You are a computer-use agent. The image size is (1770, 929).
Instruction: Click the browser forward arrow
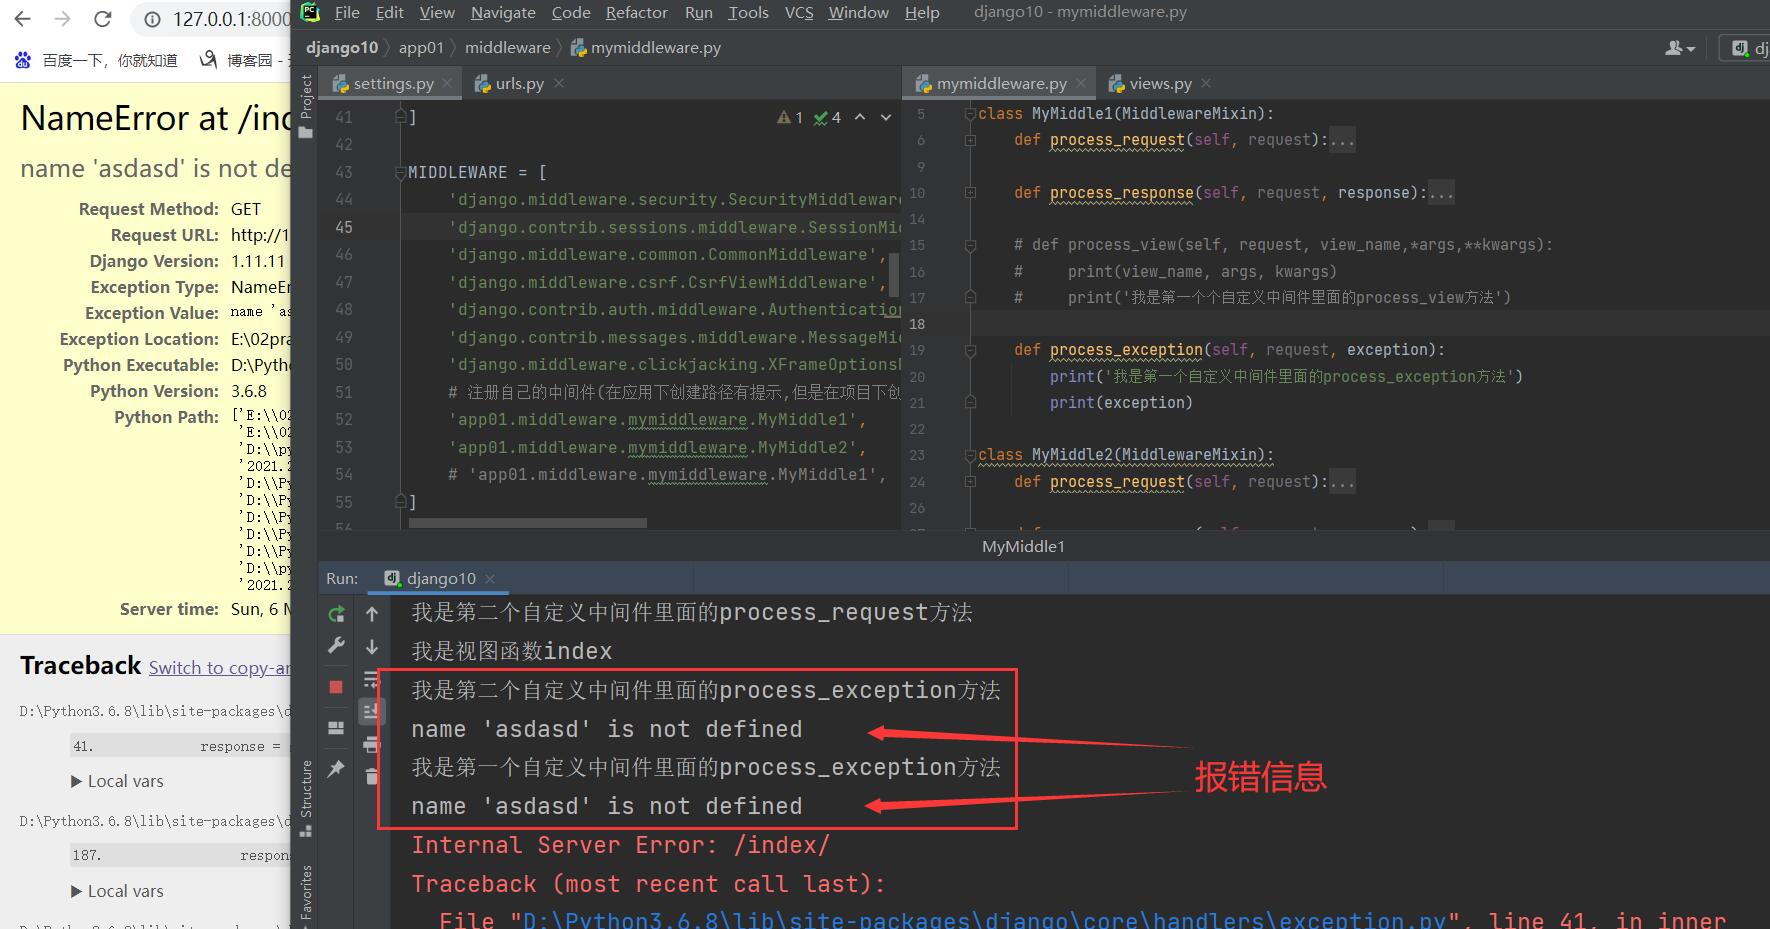62,19
